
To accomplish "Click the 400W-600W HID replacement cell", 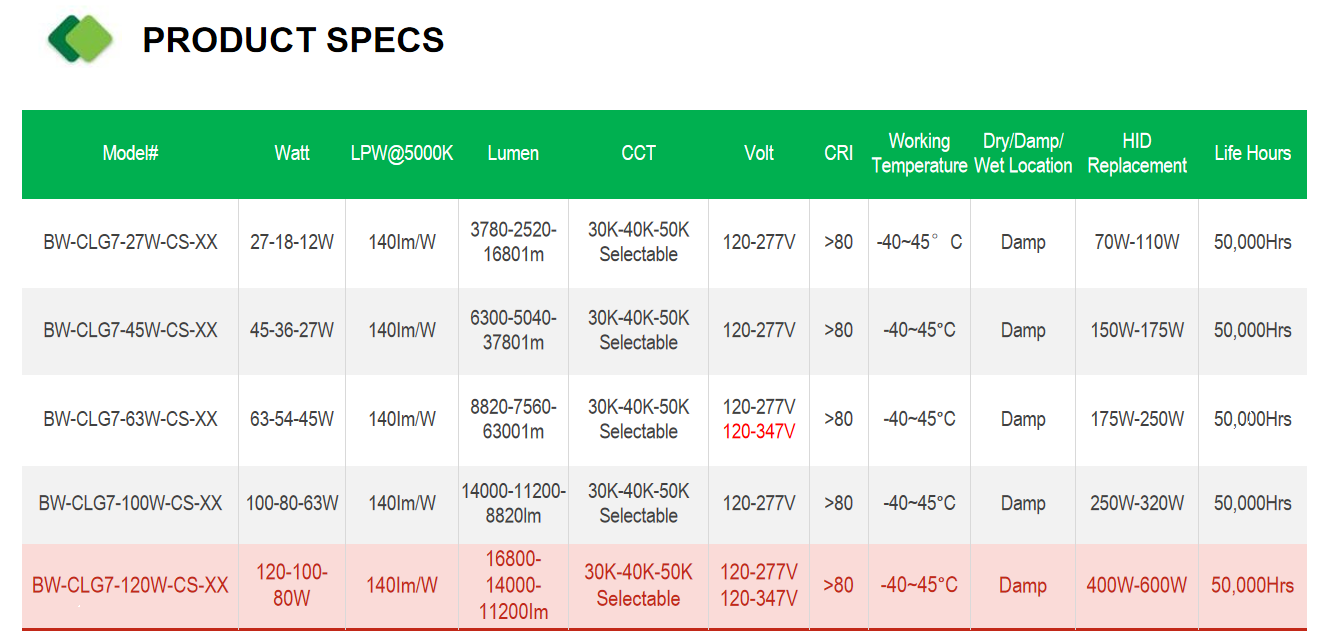I will [x=1137, y=586].
